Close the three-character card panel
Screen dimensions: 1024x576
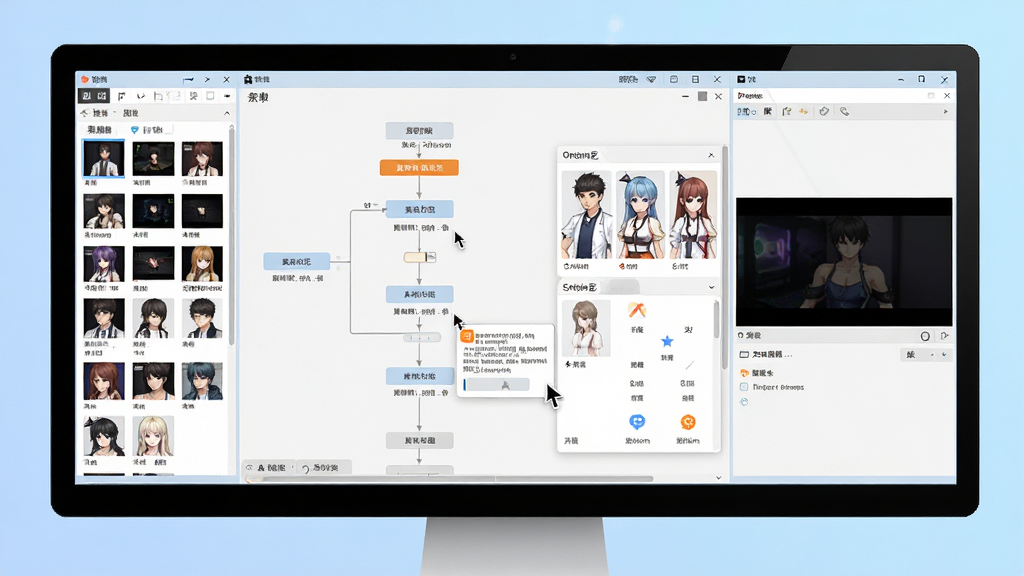point(711,155)
